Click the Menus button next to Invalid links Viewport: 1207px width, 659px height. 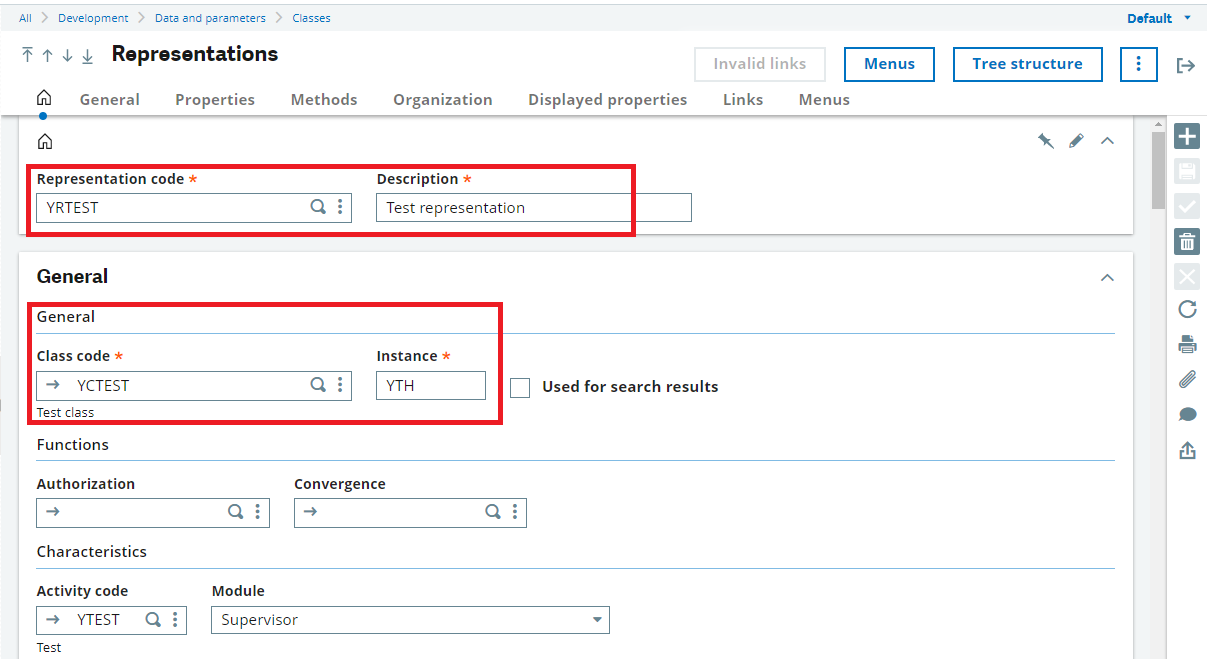click(x=889, y=63)
